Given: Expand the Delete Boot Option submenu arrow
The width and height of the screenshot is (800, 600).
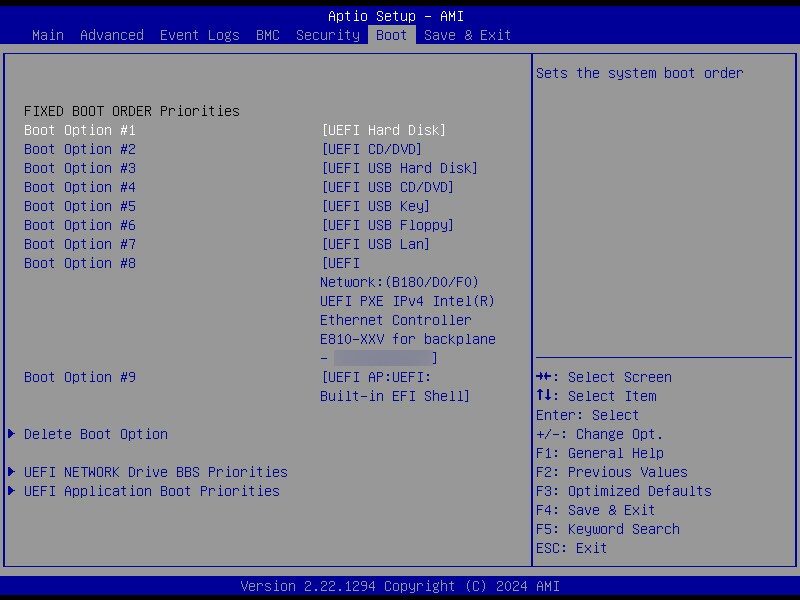Looking at the screenshot, I should click(x=12, y=434).
